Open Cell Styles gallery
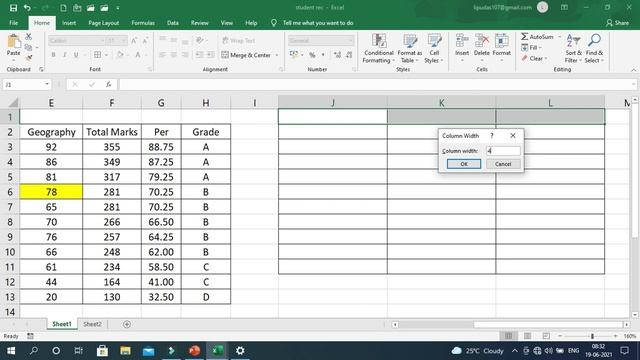The height and width of the screenshot is (360, 640). point(434,48)
